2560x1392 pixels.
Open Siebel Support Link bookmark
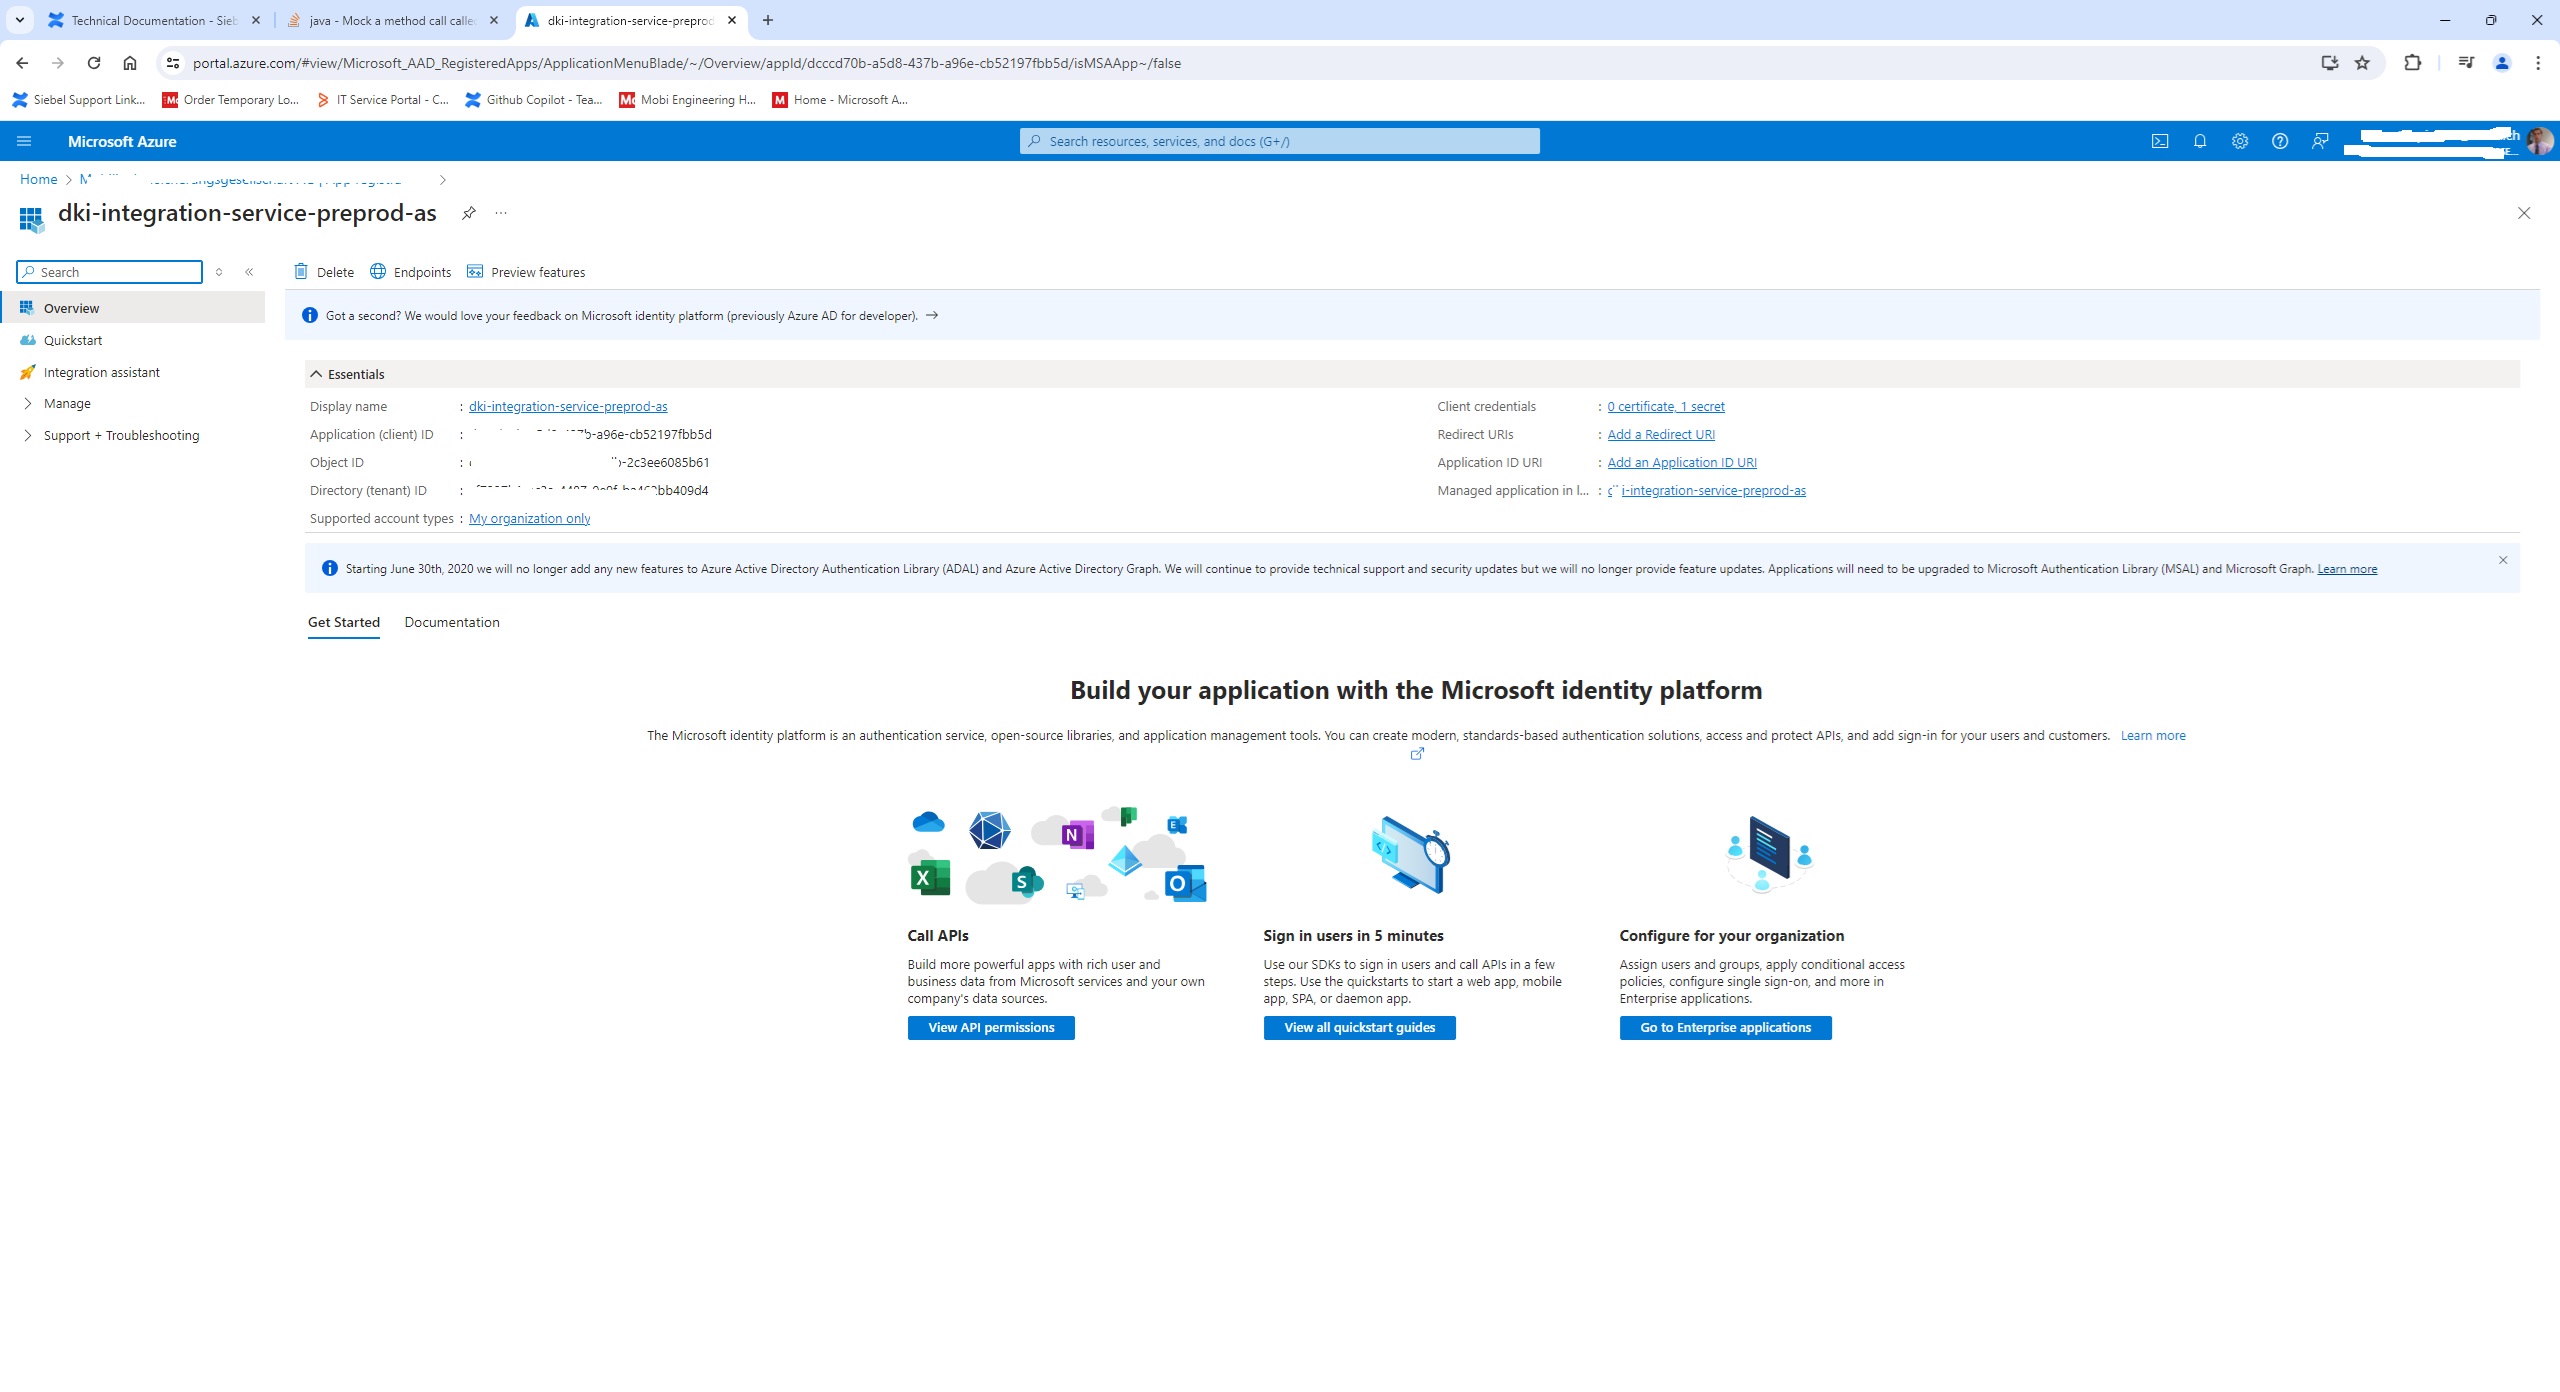click(78, 100)
